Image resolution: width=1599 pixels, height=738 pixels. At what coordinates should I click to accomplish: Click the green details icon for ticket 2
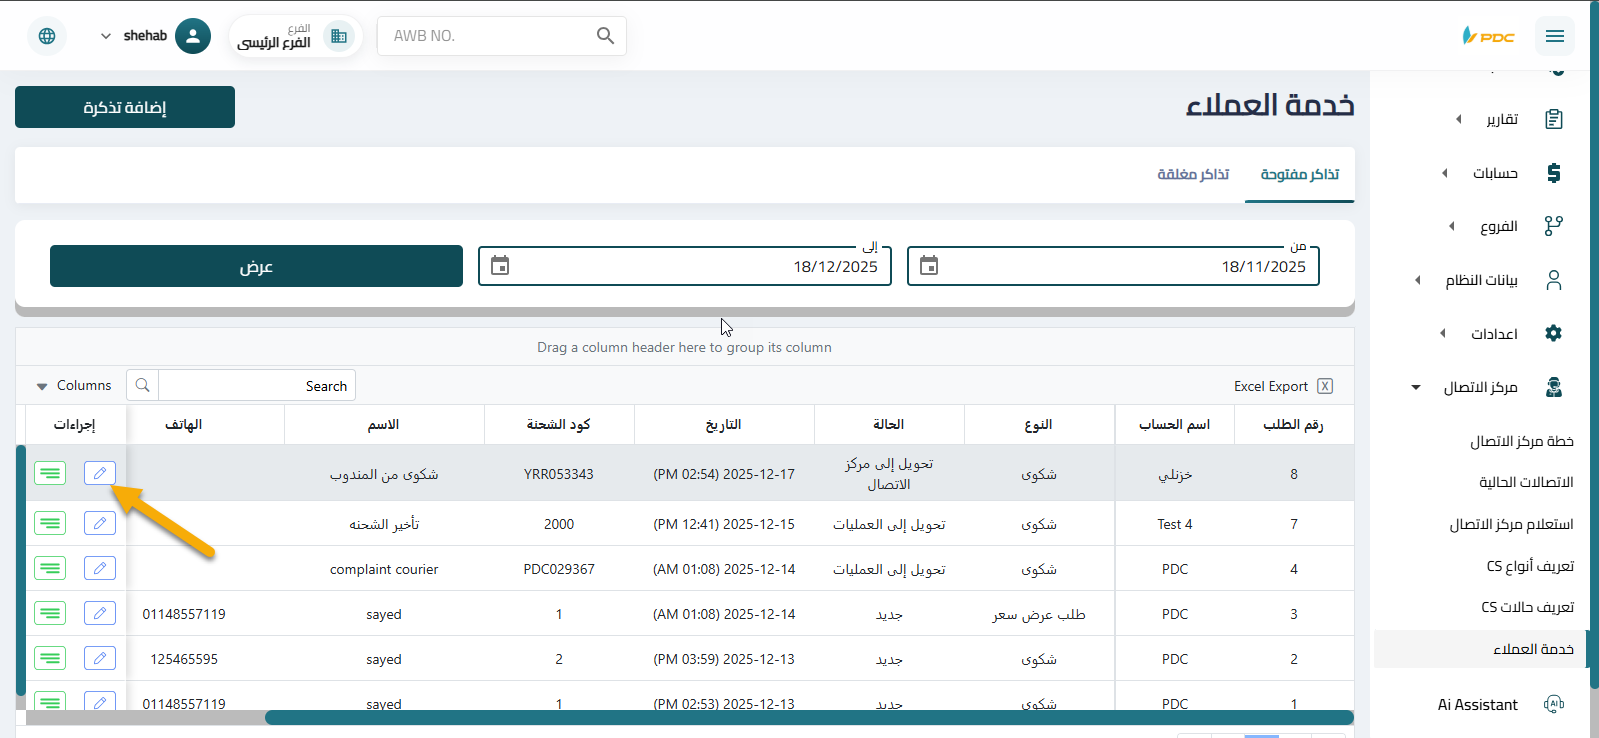50,658
